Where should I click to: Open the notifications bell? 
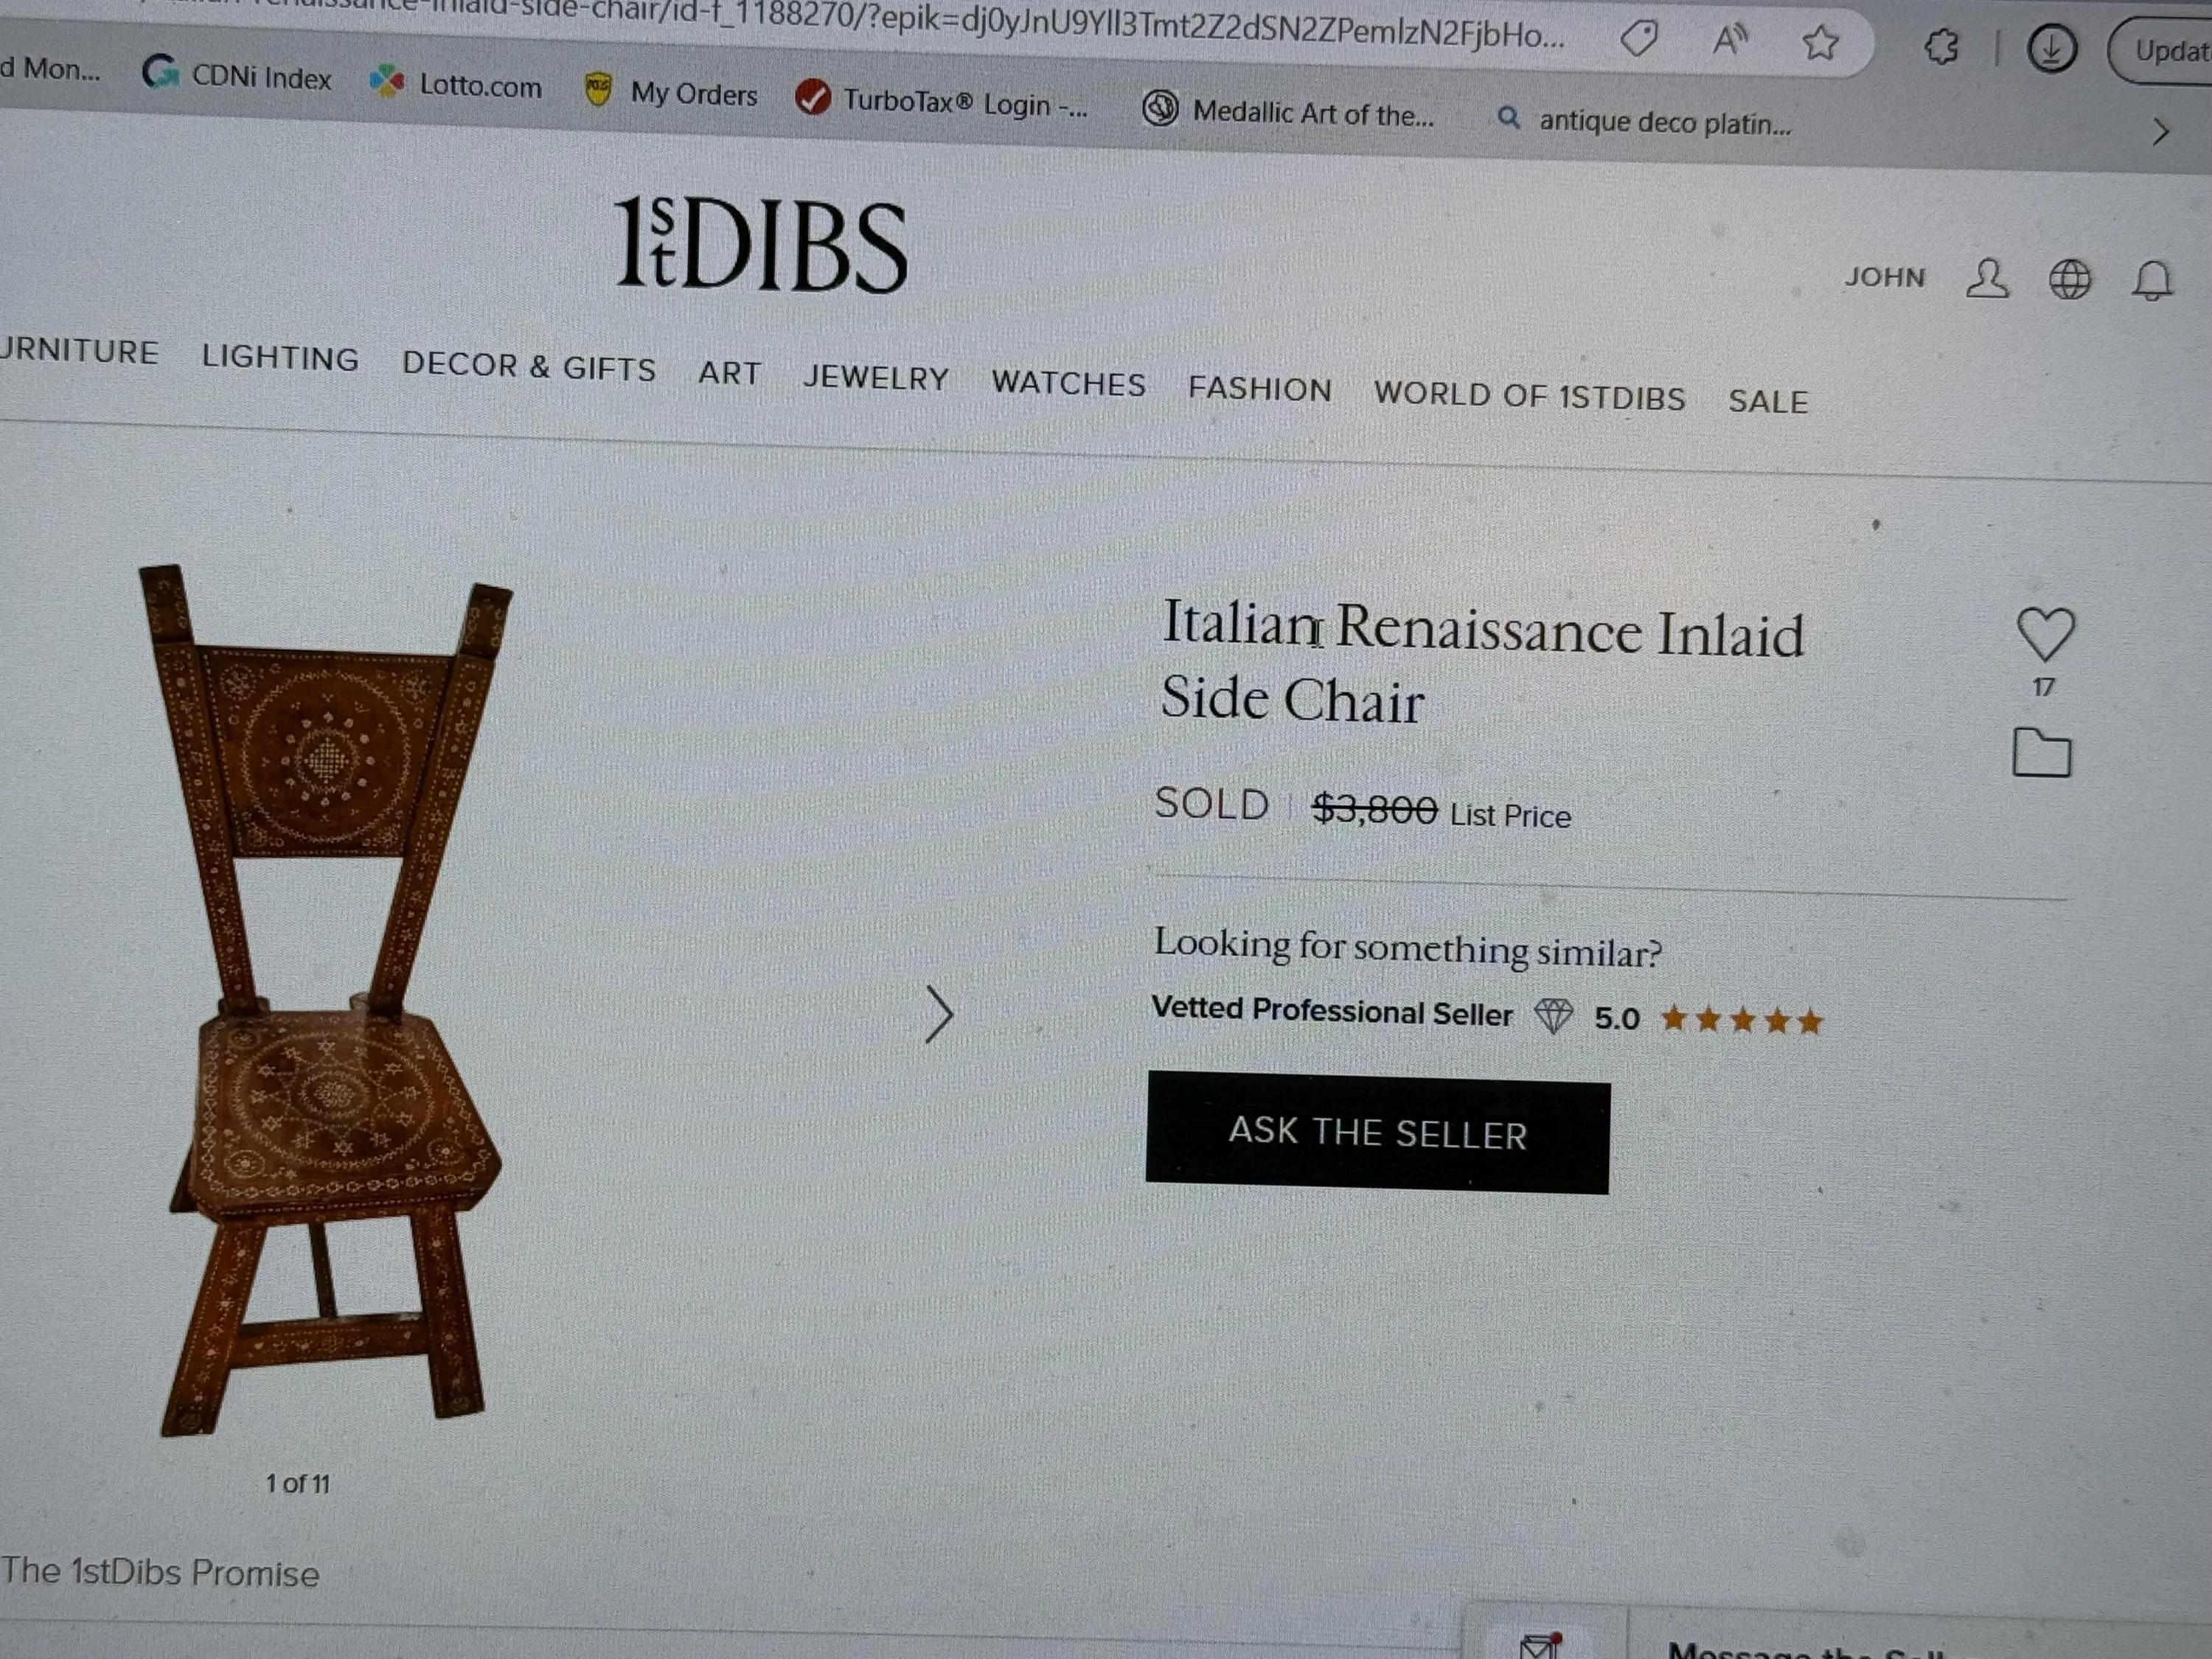(x=2153, y=281)
